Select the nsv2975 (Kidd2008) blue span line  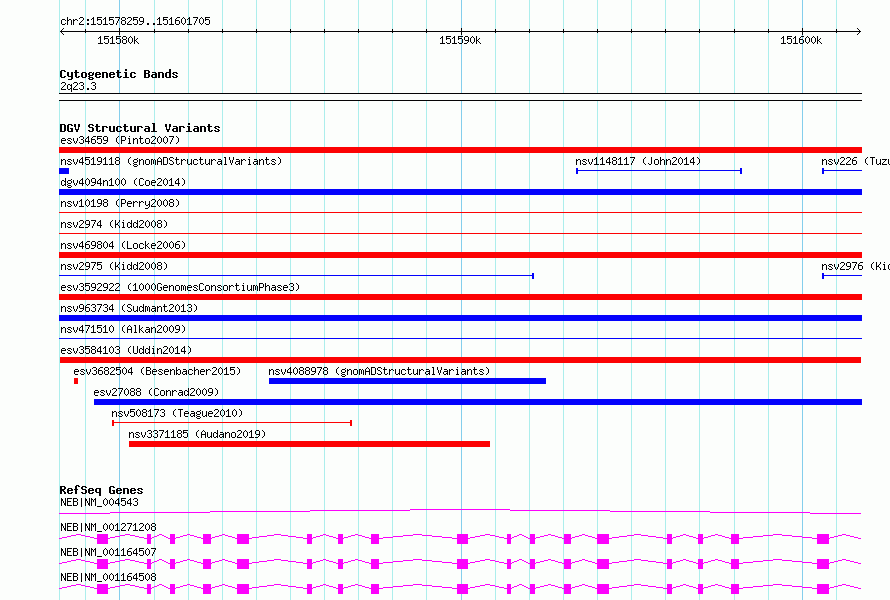tap(296, 276)
